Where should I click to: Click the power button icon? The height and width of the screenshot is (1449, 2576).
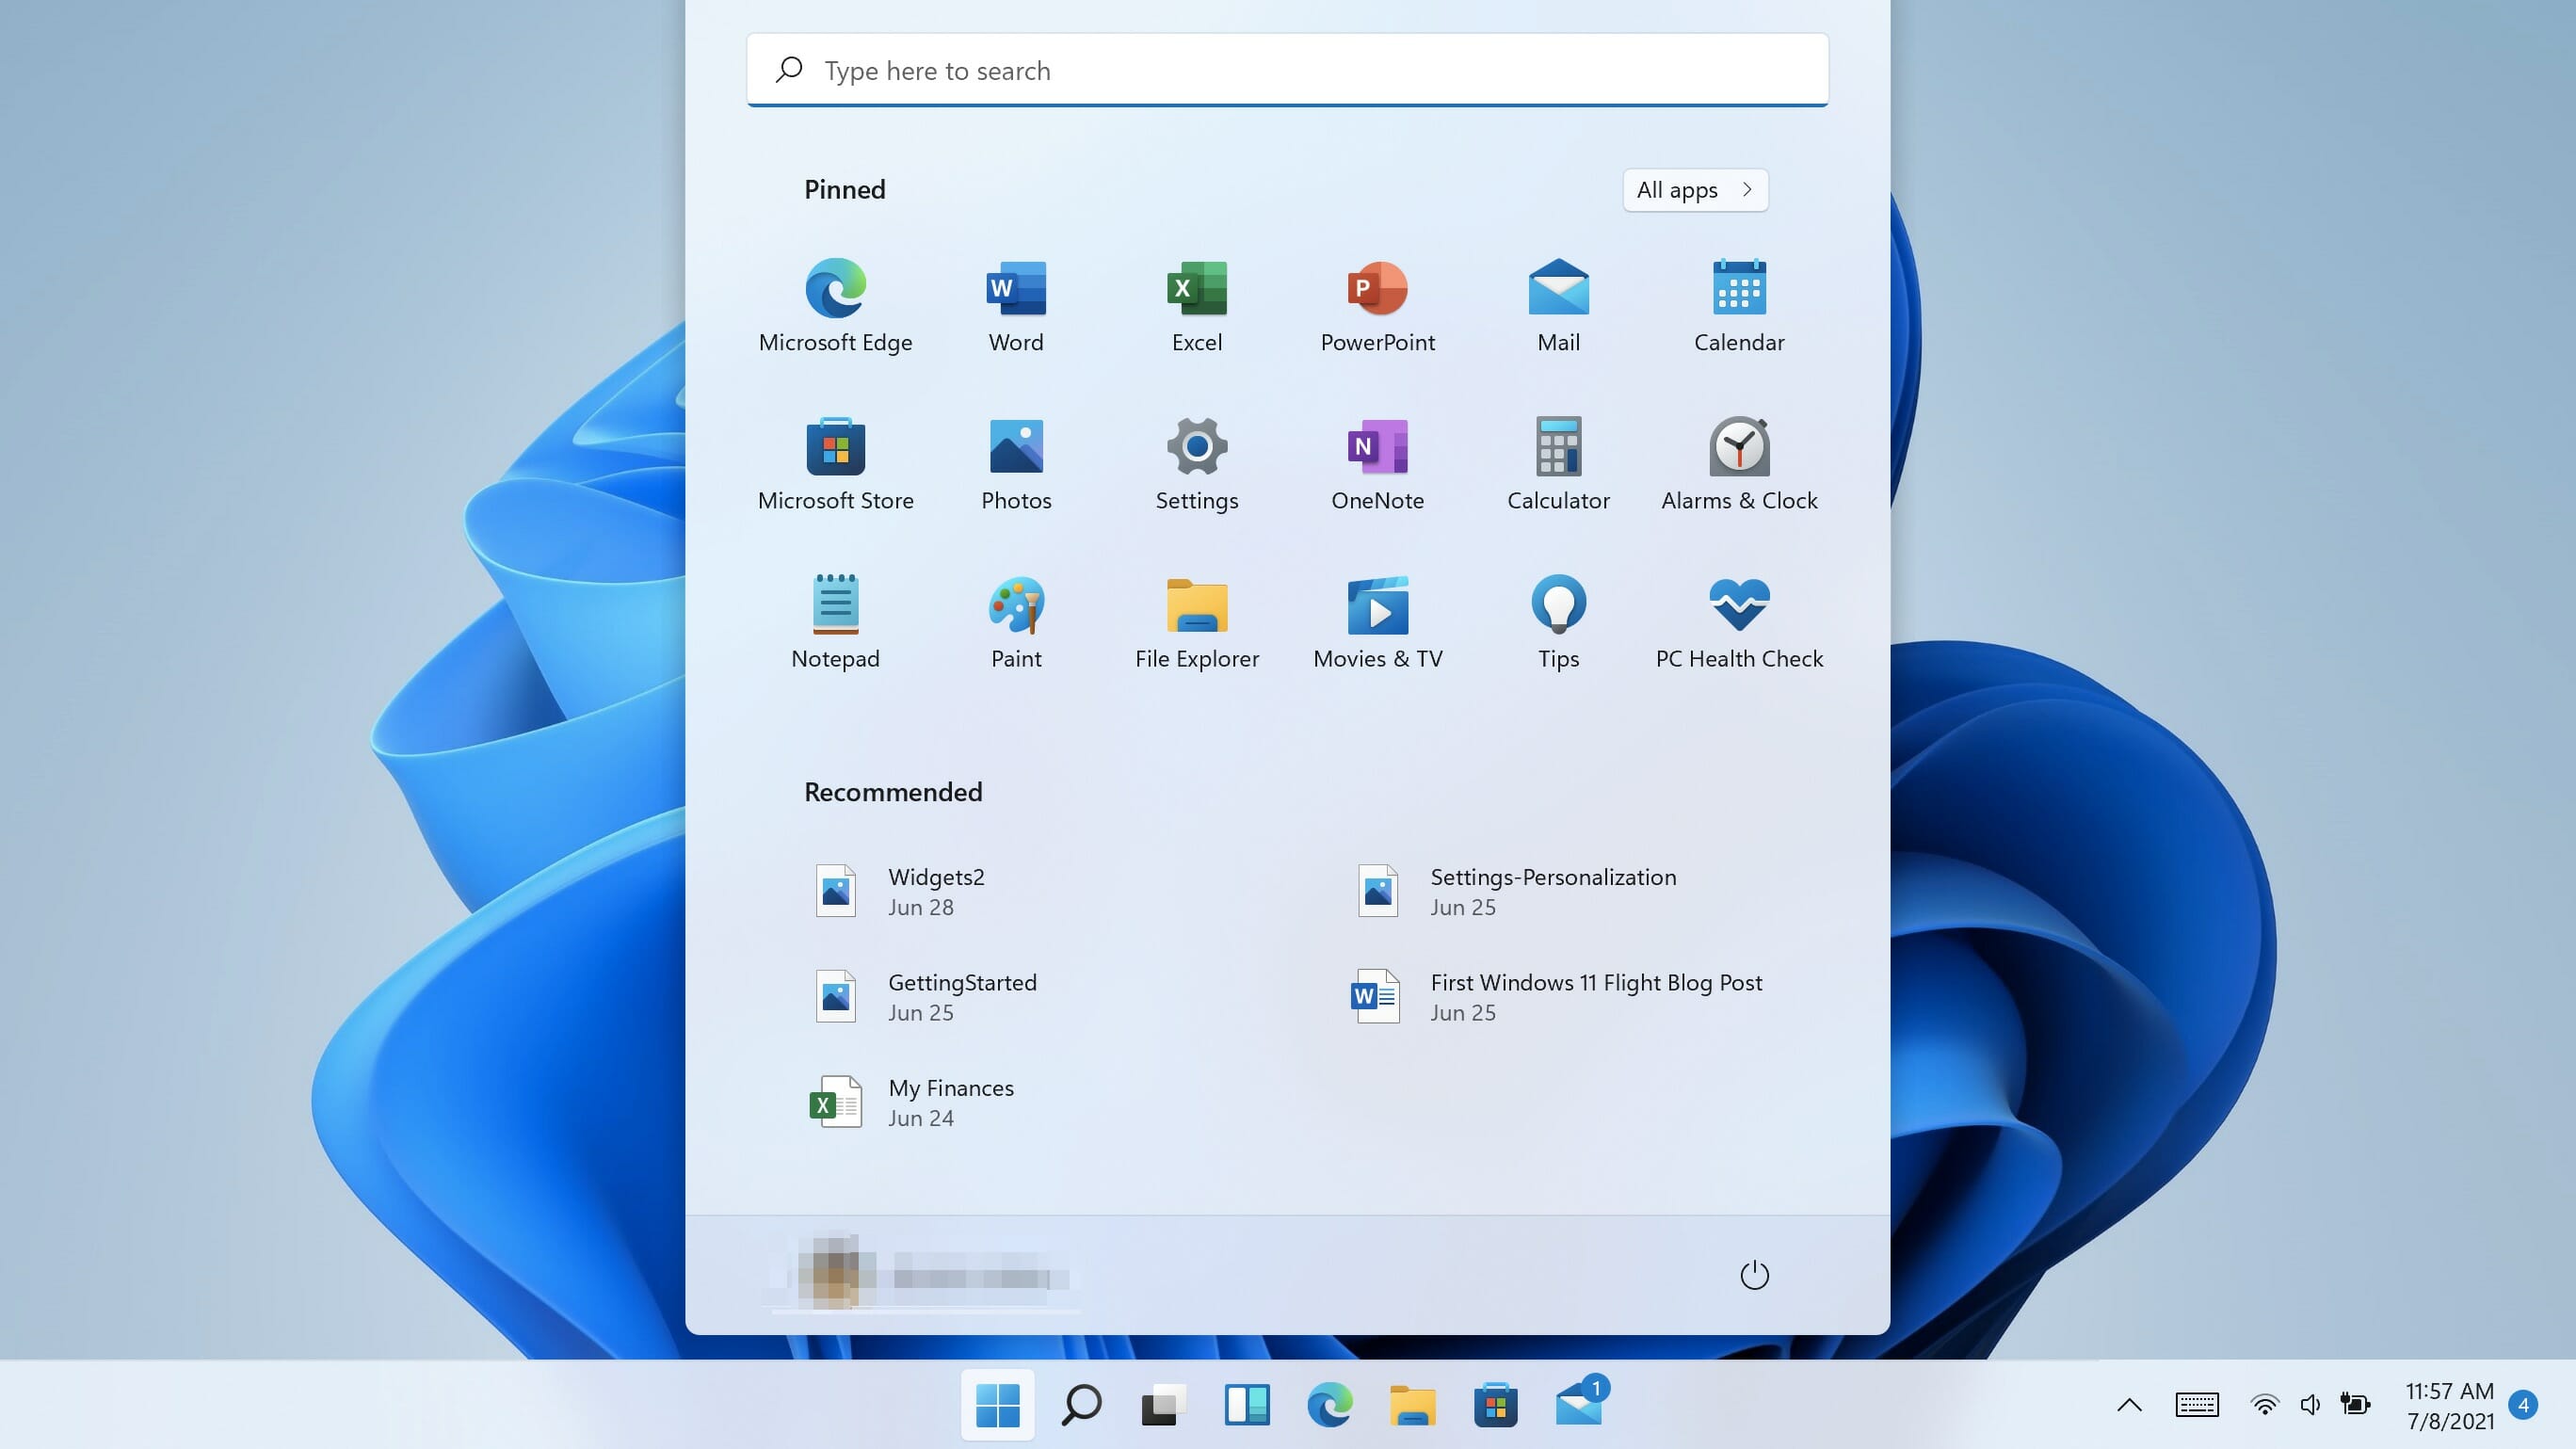(1751, 1274)
